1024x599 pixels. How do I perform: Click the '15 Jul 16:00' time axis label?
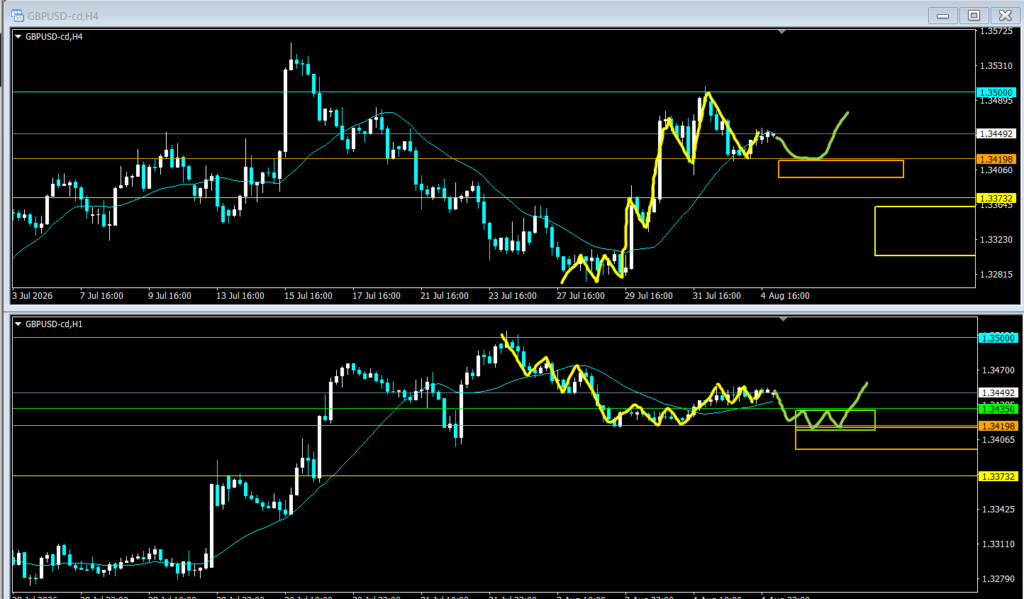click(308, 296)
